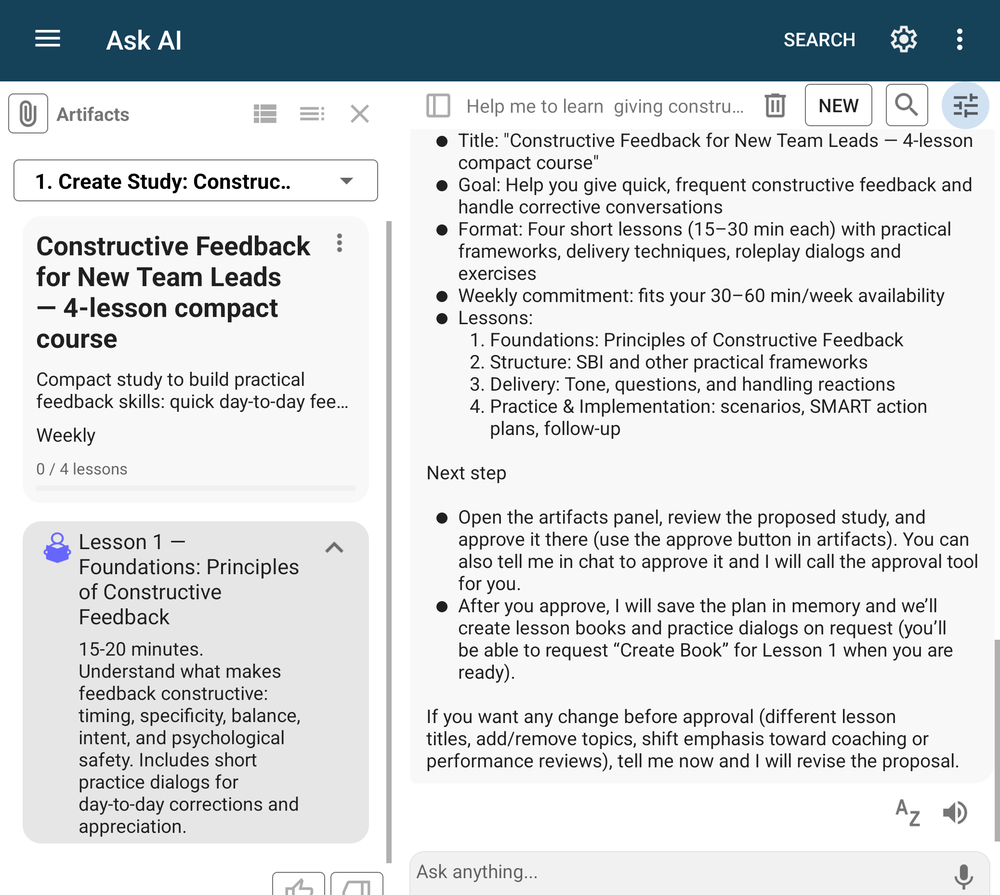Delete the chat with trash icon
This screenshot has width=1000, height=895.
pyautogui.click(x=775, y=105)
